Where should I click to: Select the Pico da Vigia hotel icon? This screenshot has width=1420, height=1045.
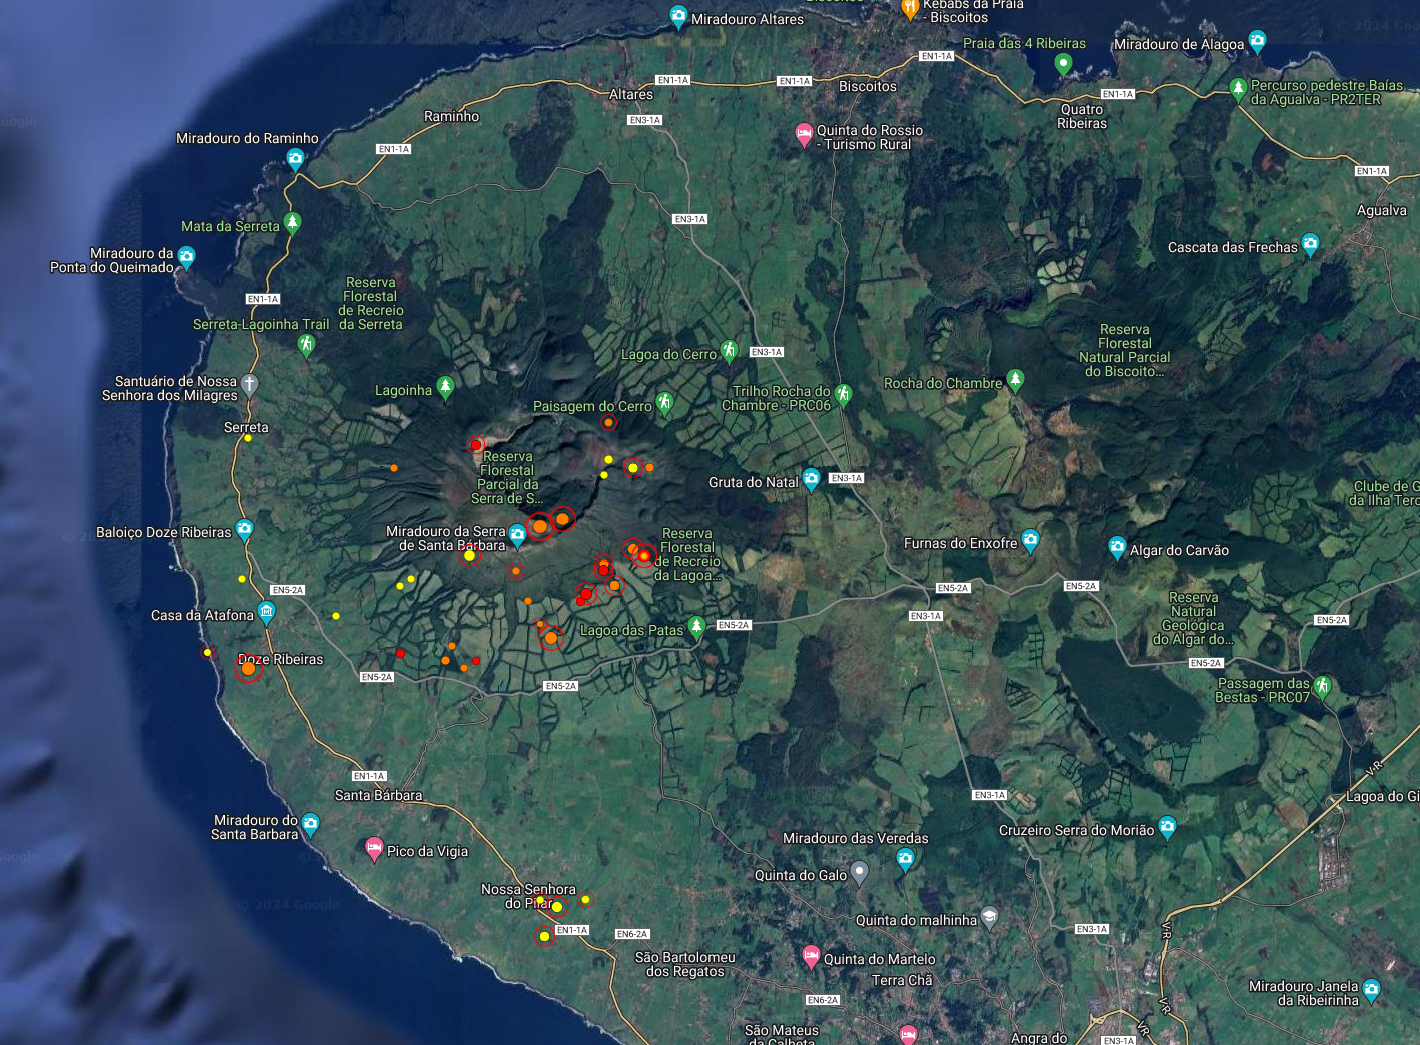[x=374, y=849]
